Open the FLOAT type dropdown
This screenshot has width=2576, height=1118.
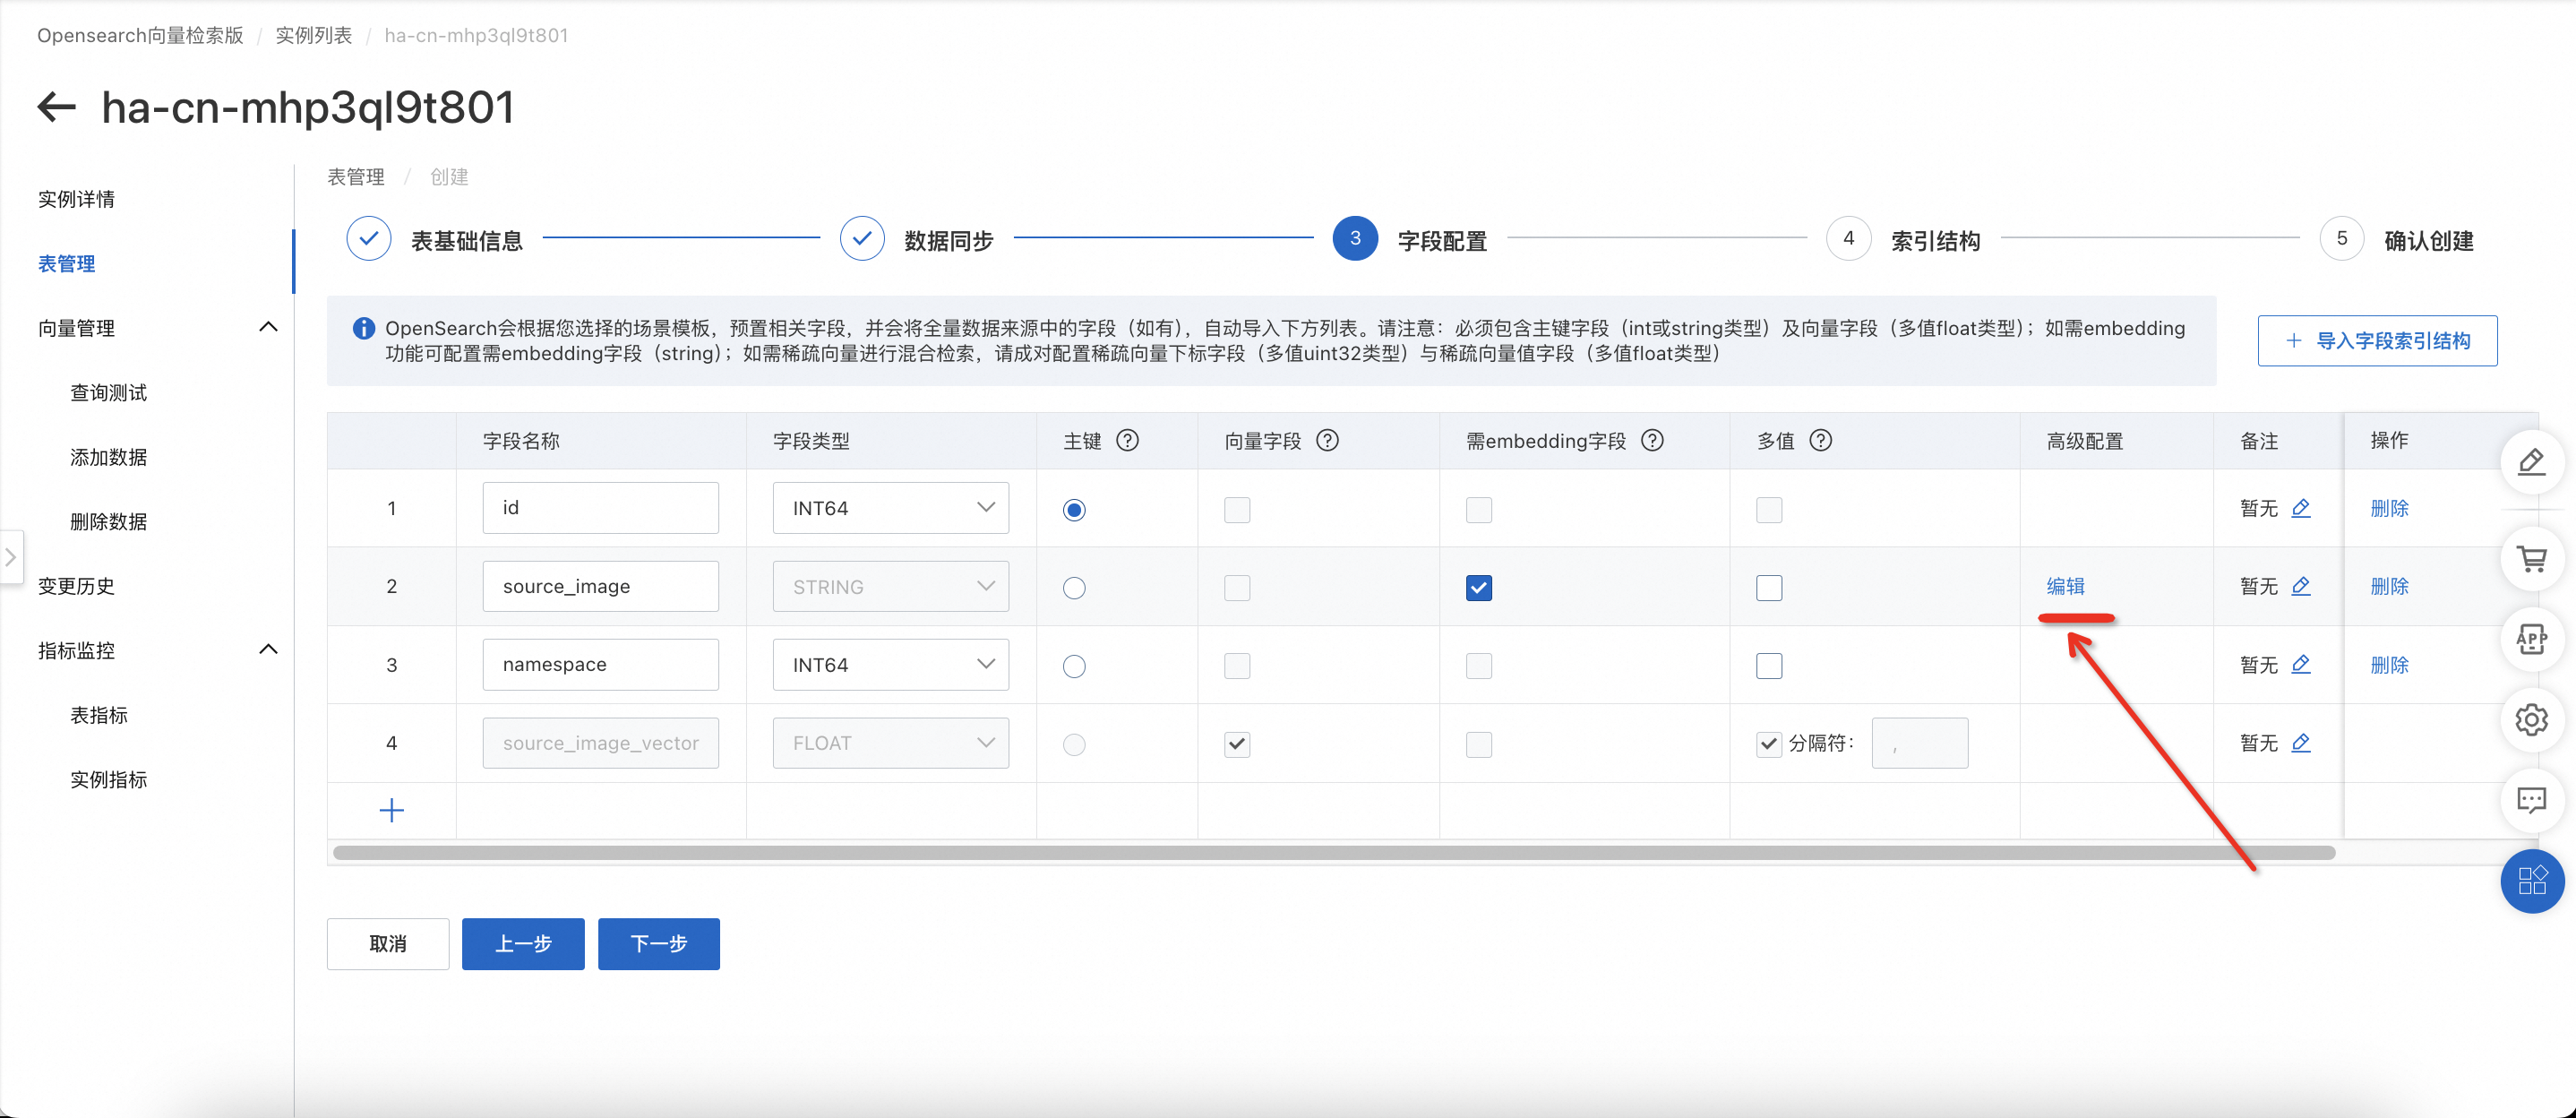890,743
